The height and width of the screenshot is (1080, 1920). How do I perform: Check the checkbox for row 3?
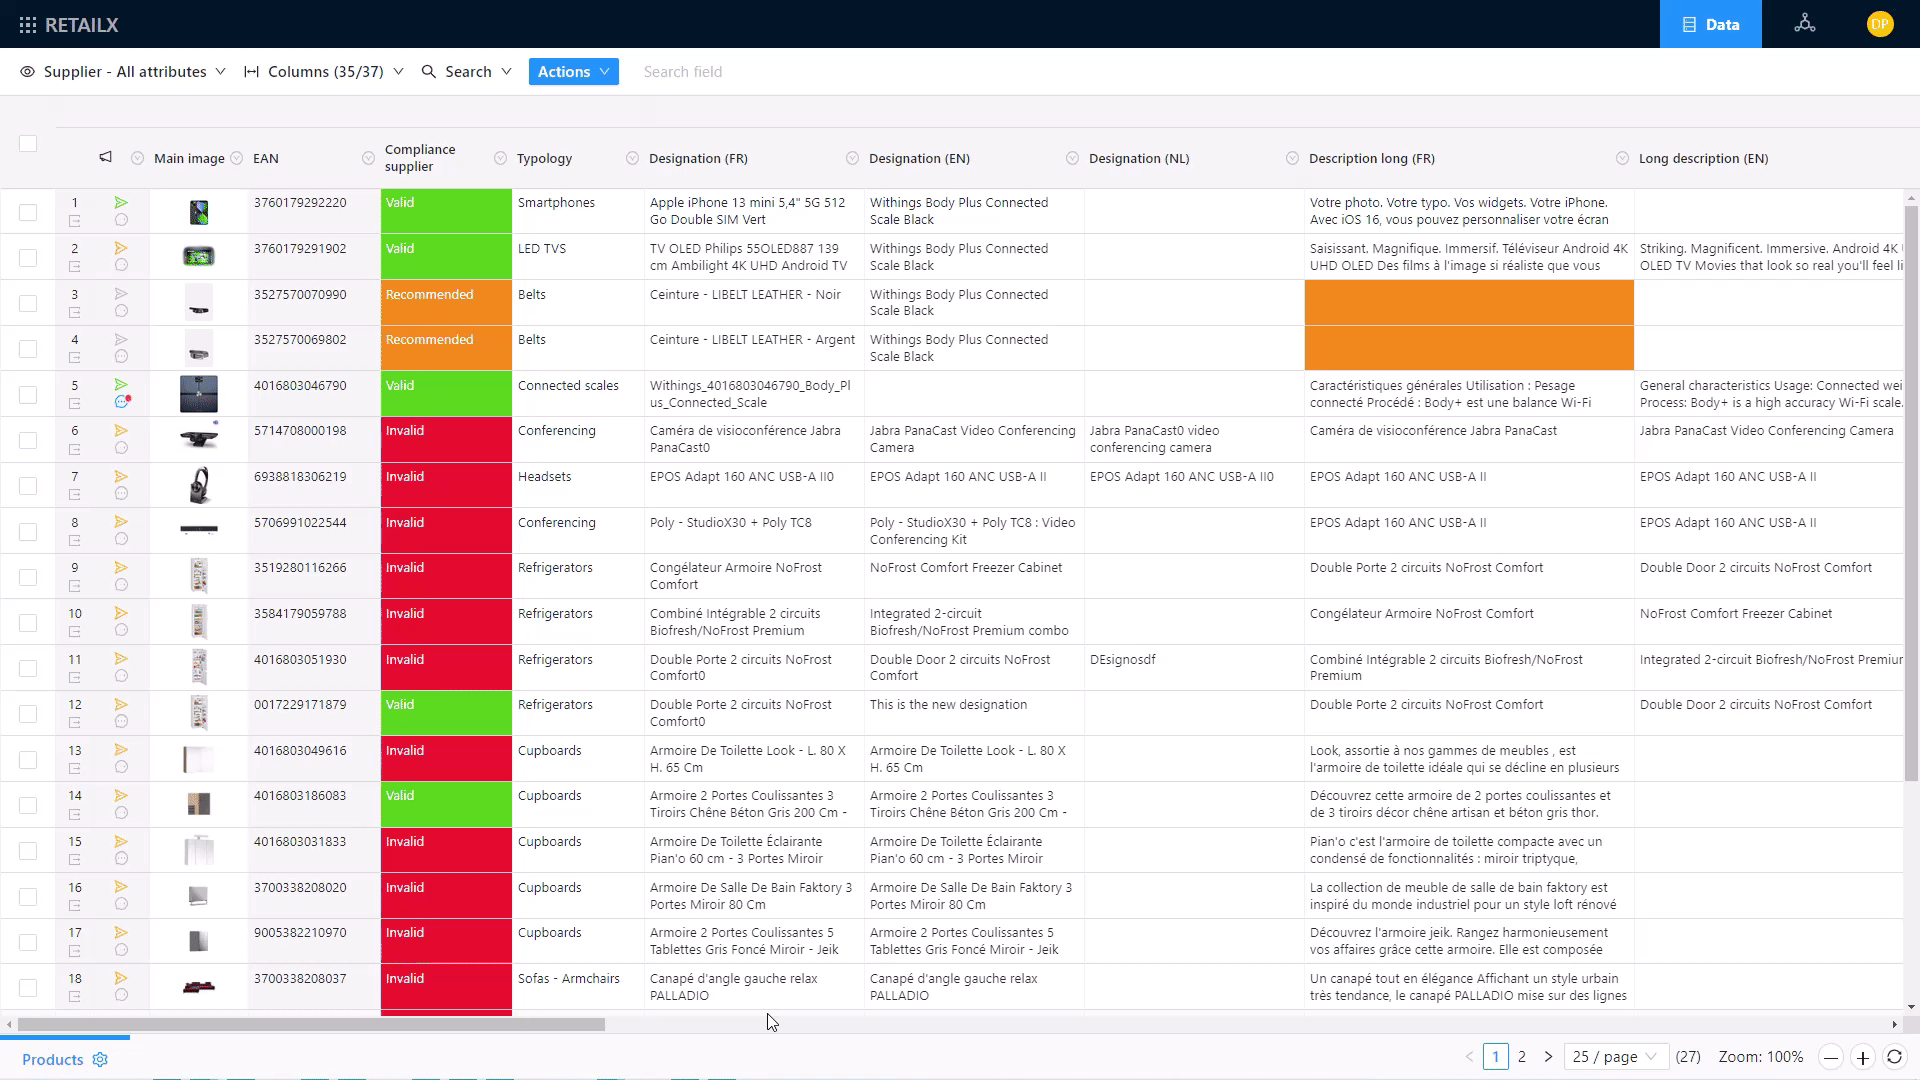click(x=28, y=303)
